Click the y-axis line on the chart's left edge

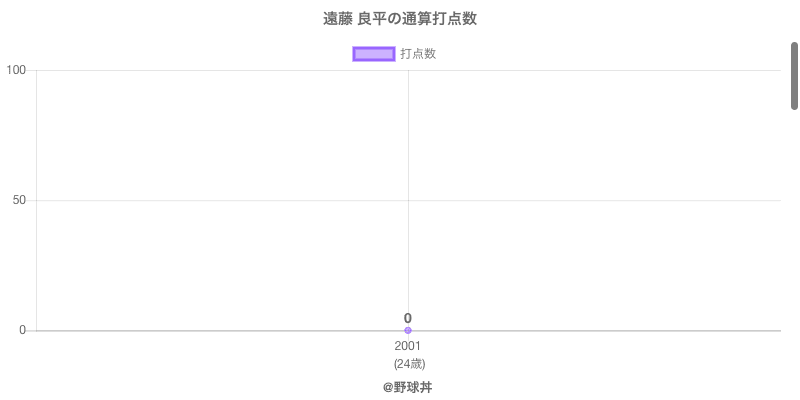[x=37, y=260]
